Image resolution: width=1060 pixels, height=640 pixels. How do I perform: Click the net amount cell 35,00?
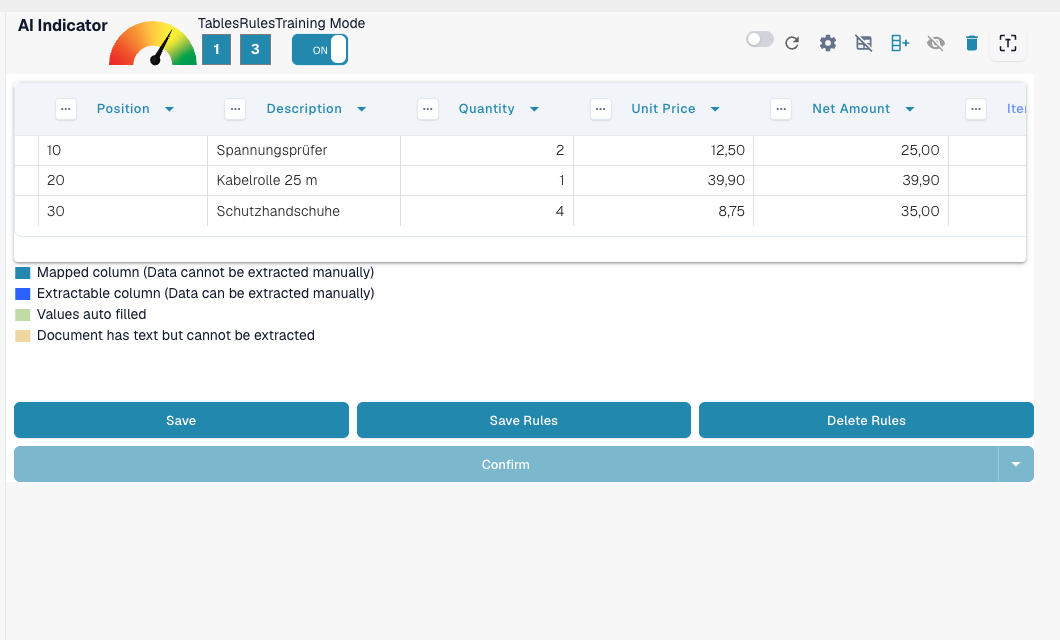point(851,211)
